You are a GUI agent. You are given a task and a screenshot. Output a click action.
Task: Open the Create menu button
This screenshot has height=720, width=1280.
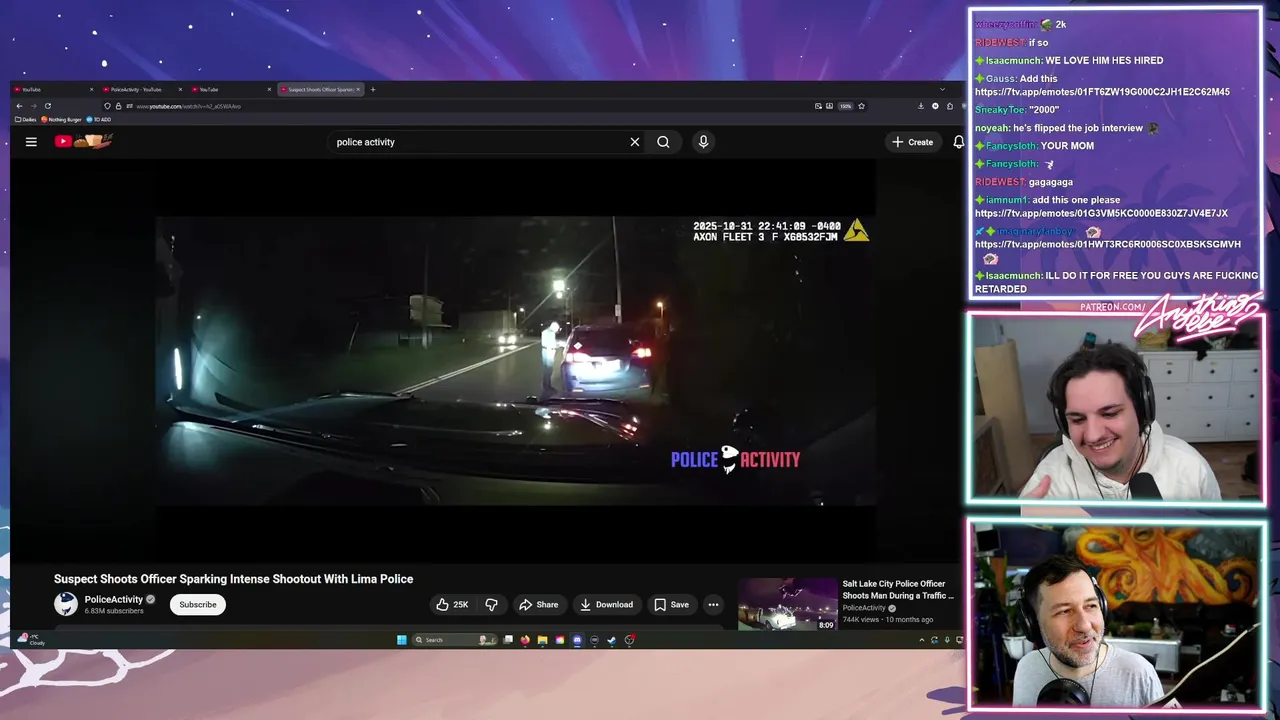912,142
